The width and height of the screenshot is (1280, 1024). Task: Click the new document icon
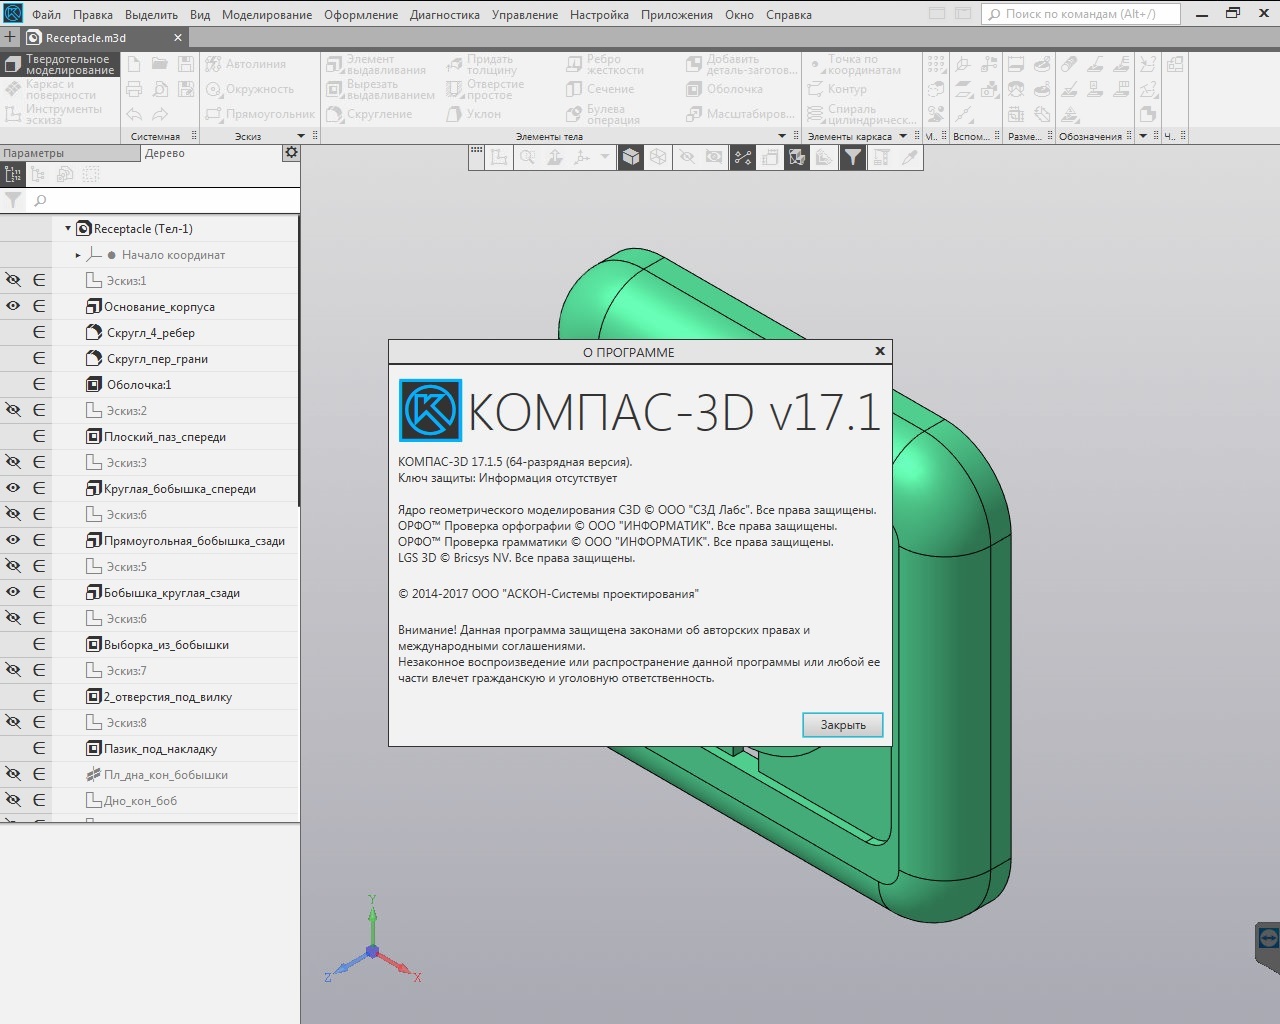[x=134, y=63]
